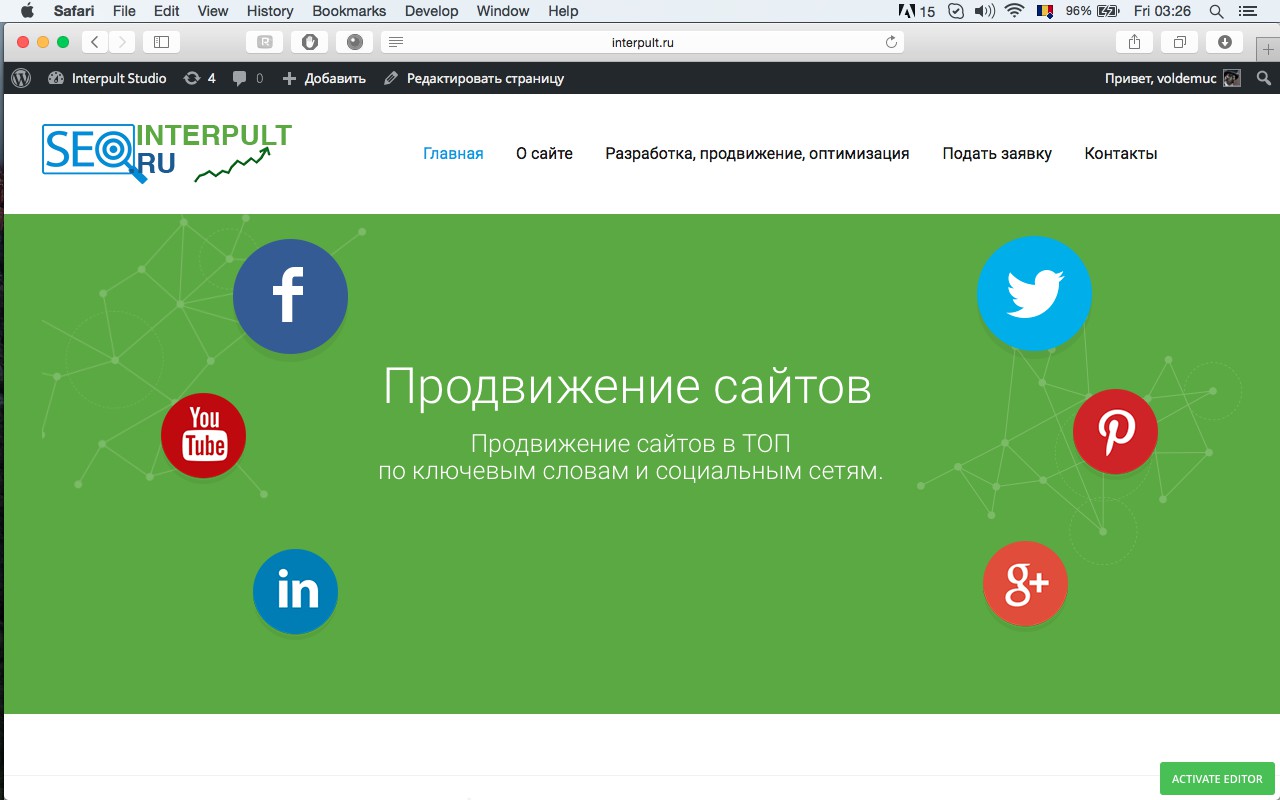Click the ACTIVATE EDITOR button
1280x800 pixels.
pyautogui.click(x=1217, y=779)
